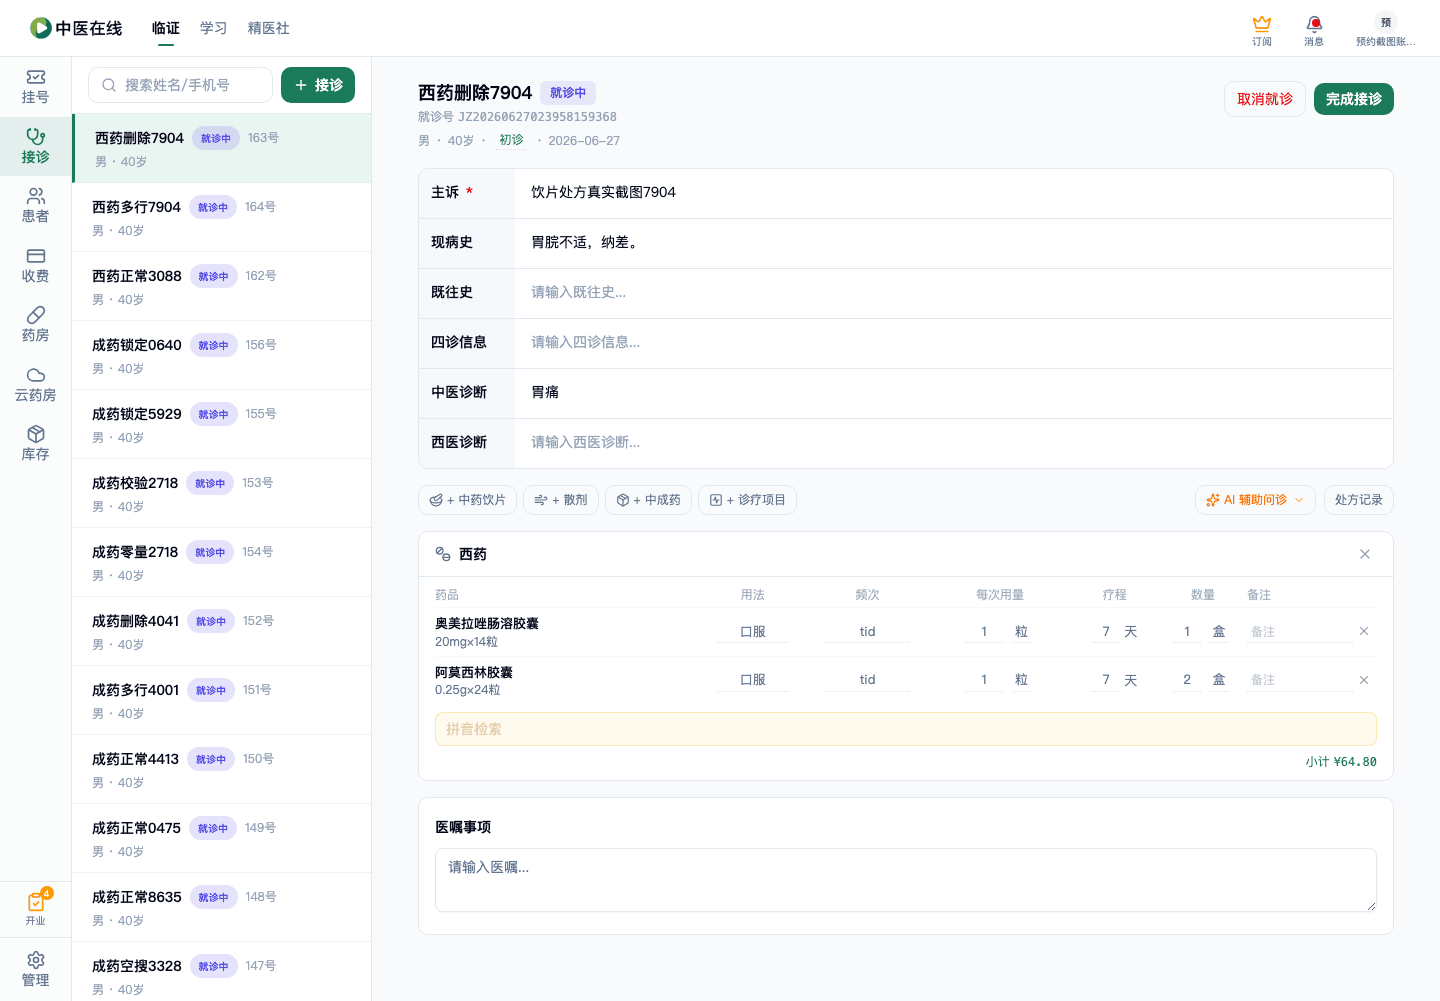Expand the AI 辅助问诊 dropdown

click(1255, 500)
